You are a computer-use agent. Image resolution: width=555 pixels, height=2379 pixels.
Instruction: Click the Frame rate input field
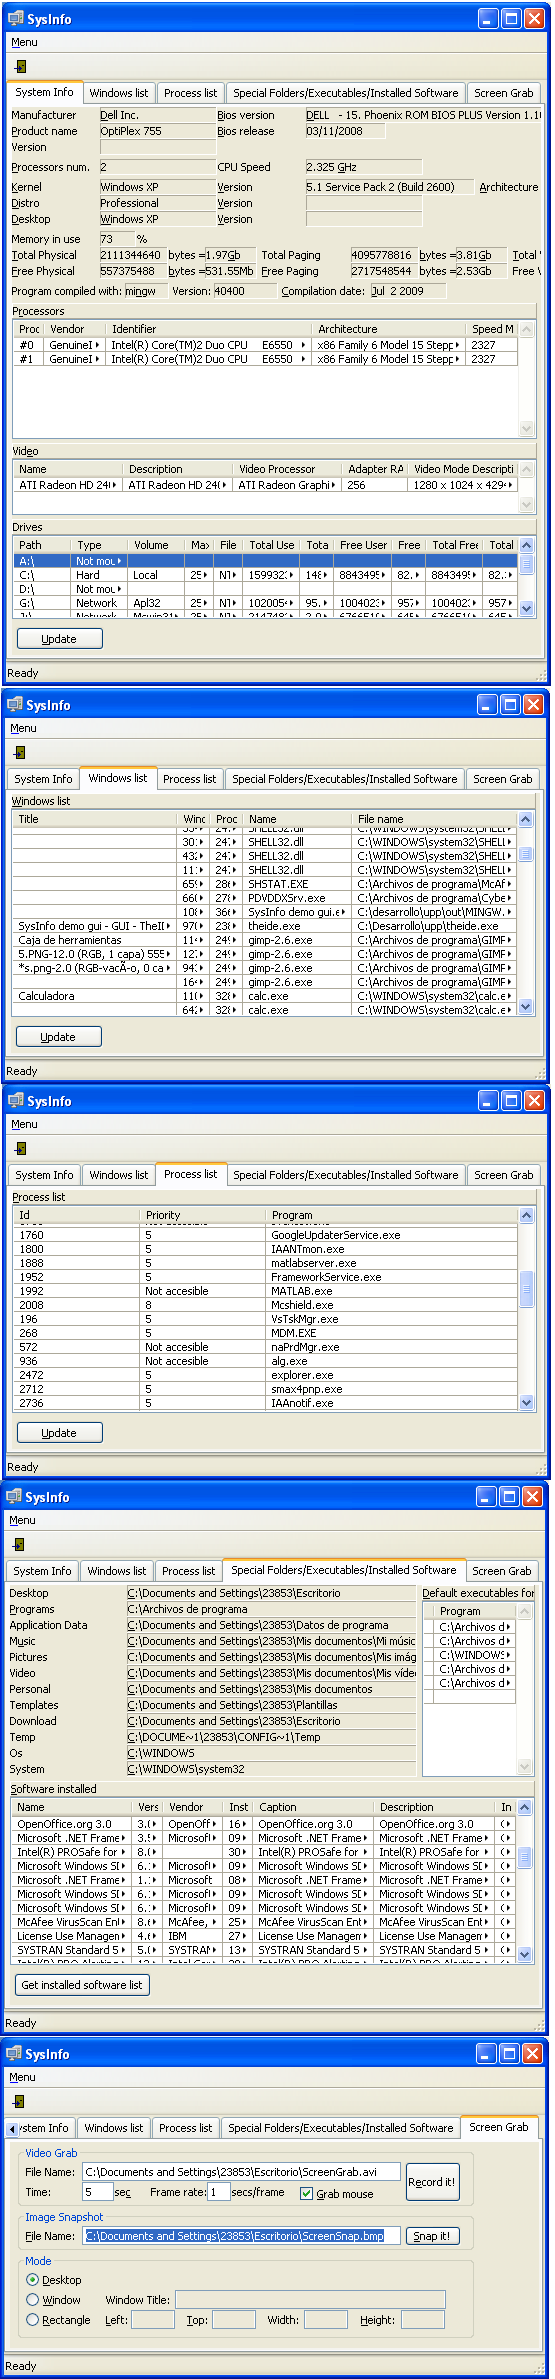pyautogui.click(x=218, y=2193)
